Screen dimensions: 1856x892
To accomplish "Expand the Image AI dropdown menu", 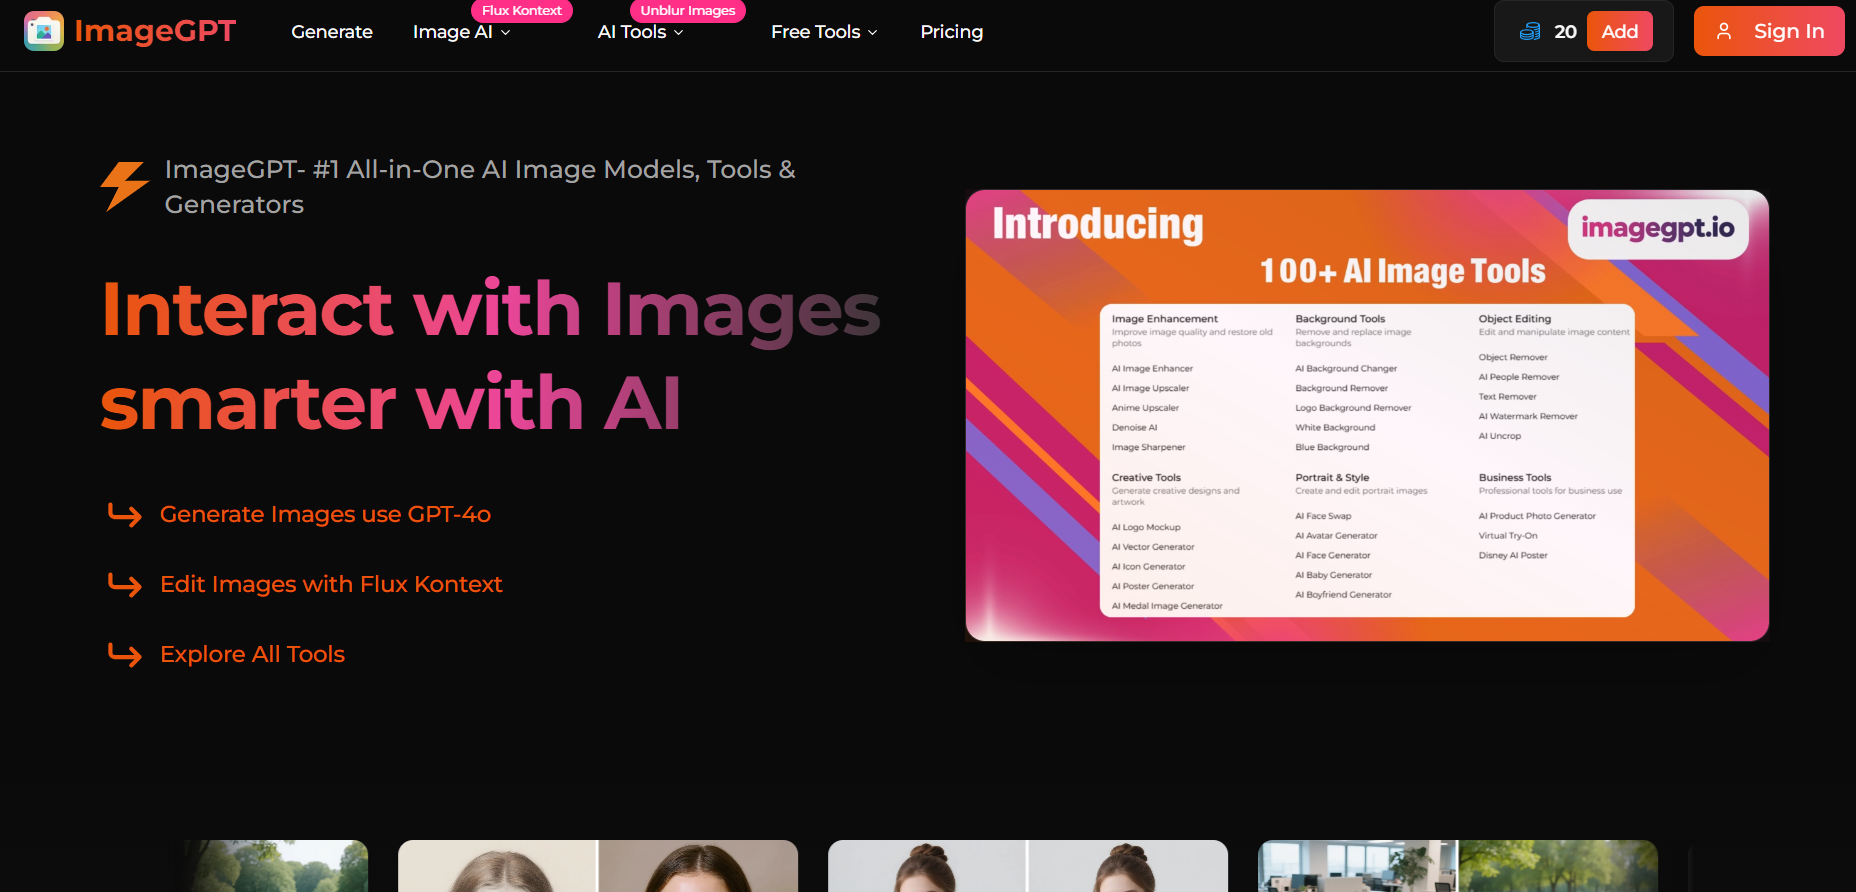I will (462, 32).
